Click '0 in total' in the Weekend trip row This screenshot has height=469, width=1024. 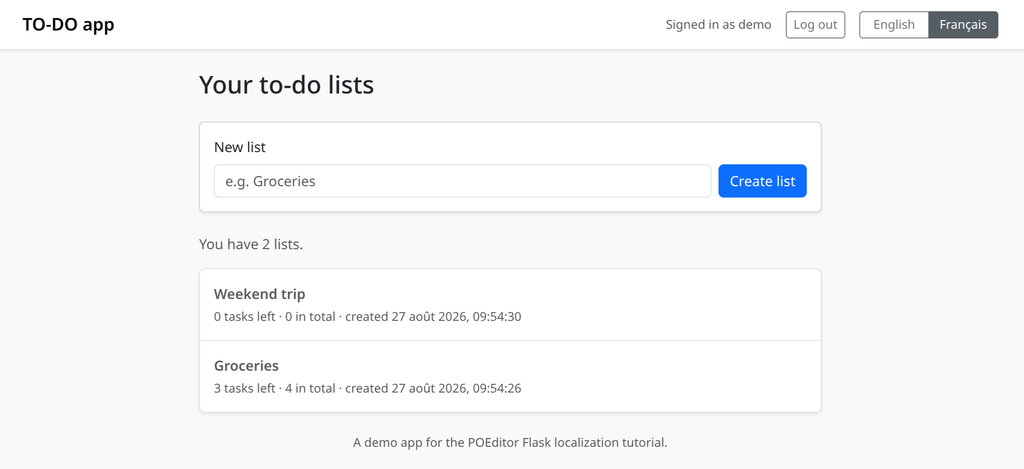(310, 317)
